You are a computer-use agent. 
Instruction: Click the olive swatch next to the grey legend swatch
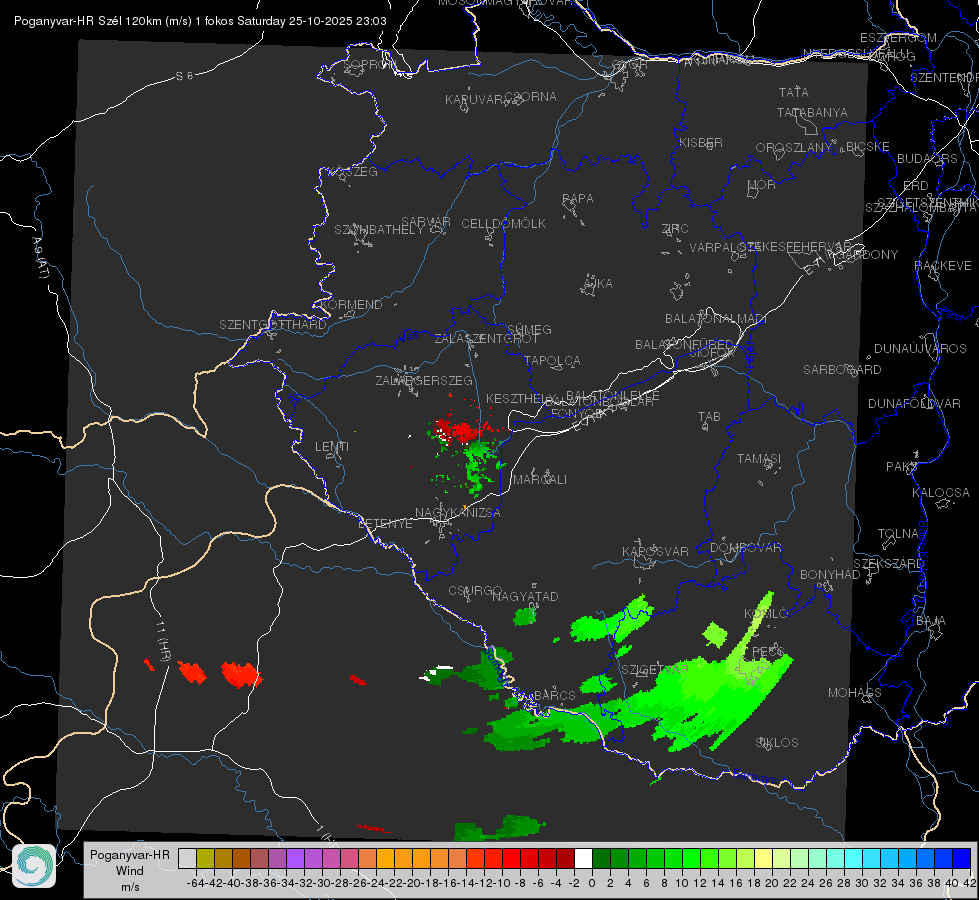(x=205, y=859)
